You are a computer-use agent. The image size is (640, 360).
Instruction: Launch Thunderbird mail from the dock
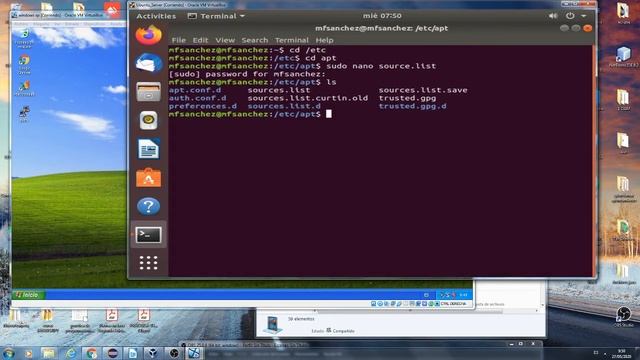(149, 63)
